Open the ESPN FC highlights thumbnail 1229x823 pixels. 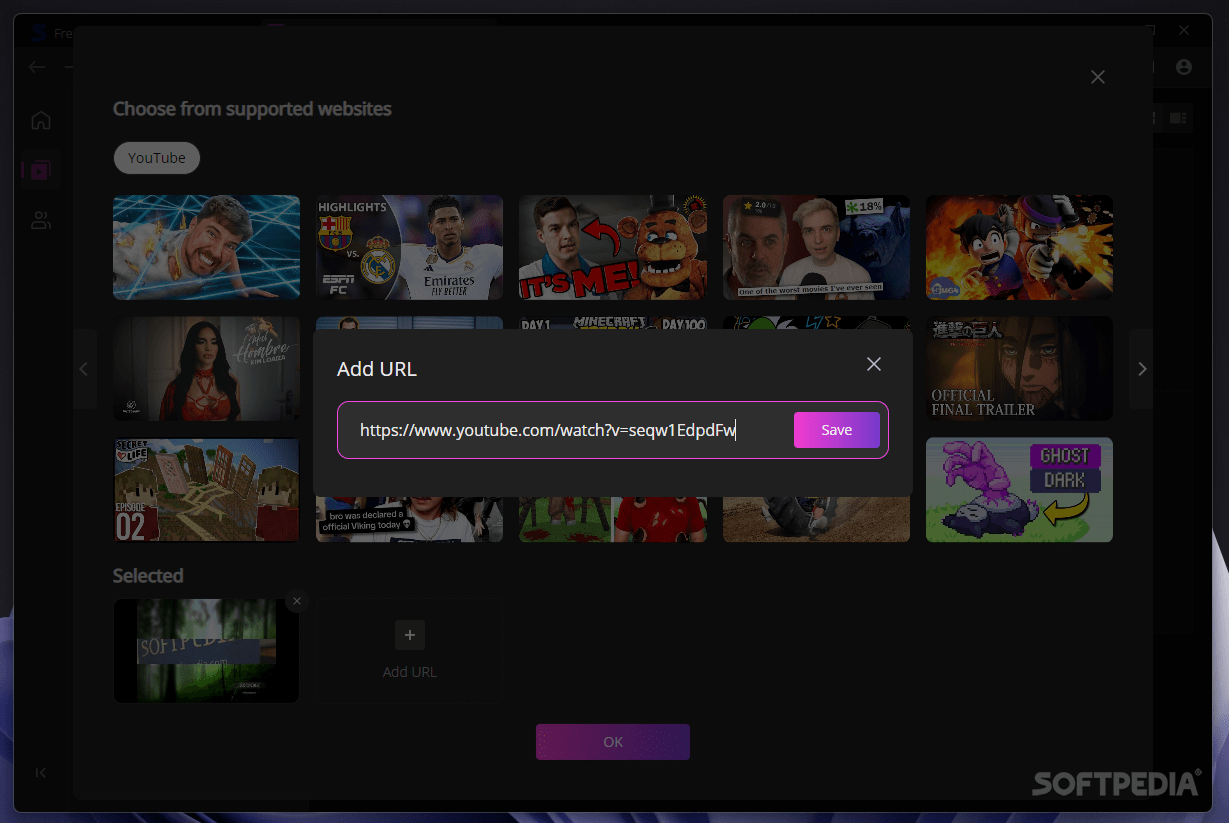click(x=409, y=247)
